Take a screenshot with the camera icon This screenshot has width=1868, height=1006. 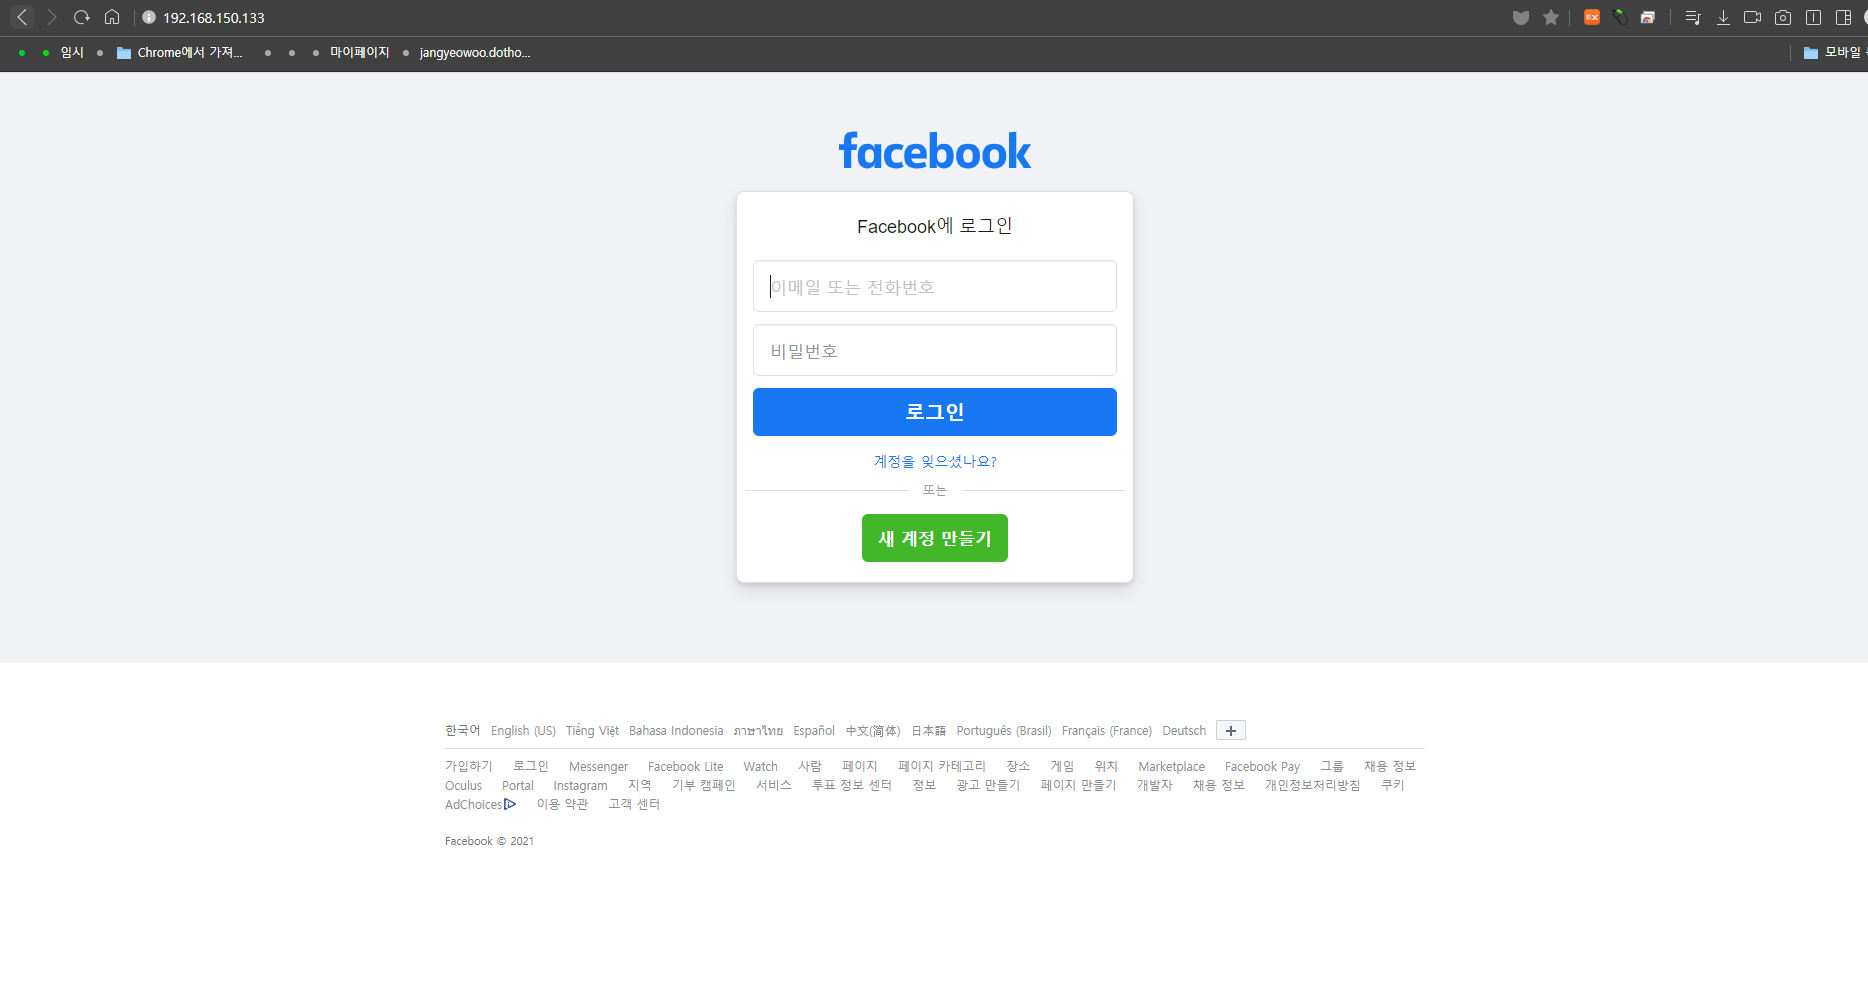pyautogui.click(x=1783, y=17)
